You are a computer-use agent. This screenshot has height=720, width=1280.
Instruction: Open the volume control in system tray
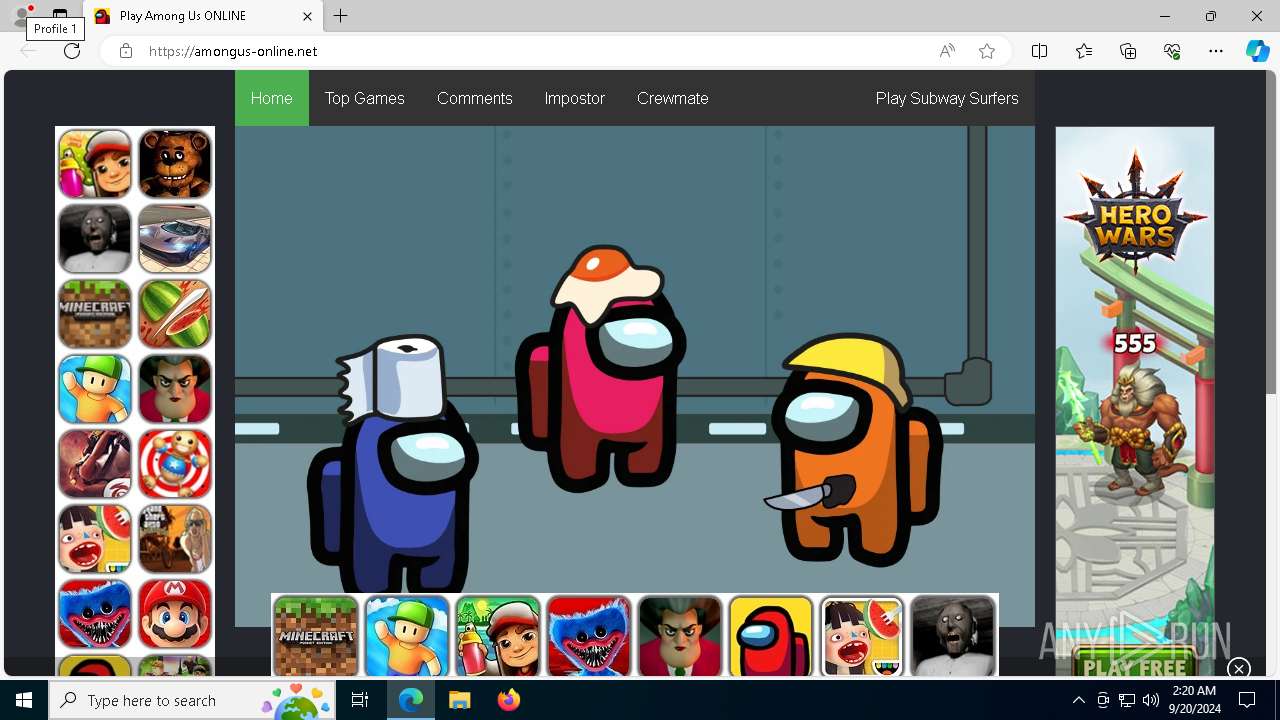1150,701
